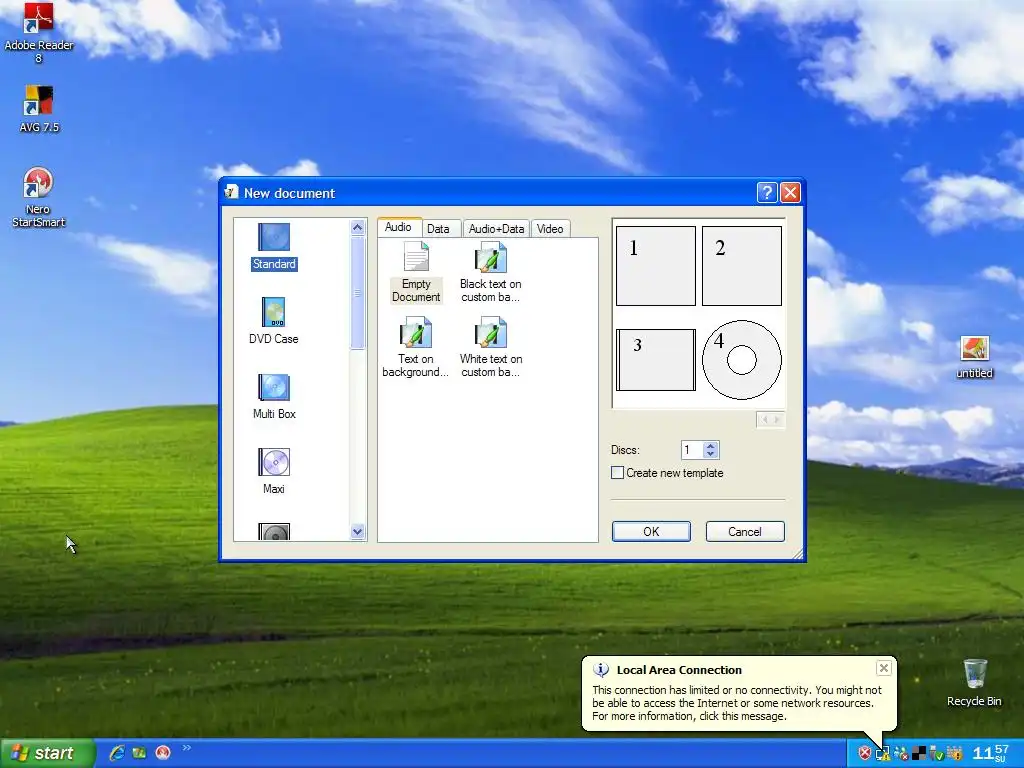Expand hidden Quick Launch items chevron
This screenshot has width=1024, height=768.
[x=186, y=748]
